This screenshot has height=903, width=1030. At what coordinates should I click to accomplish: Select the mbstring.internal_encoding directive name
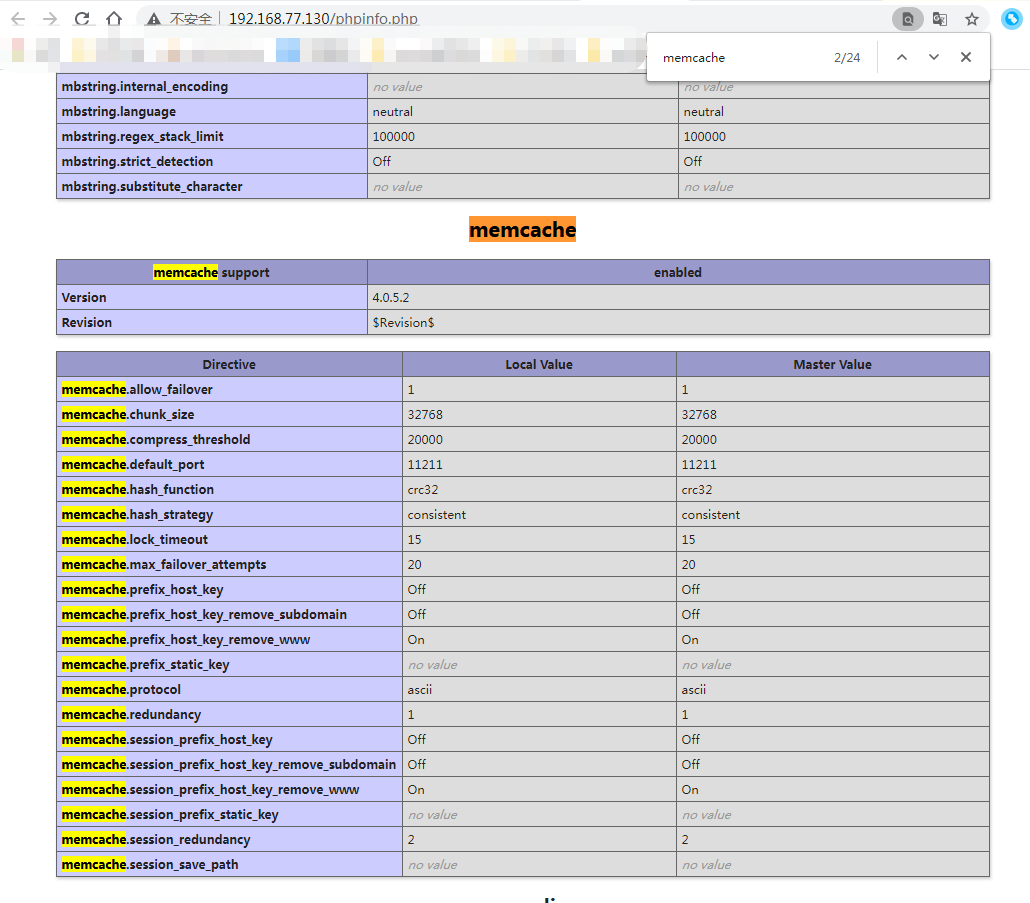[145, 86]
